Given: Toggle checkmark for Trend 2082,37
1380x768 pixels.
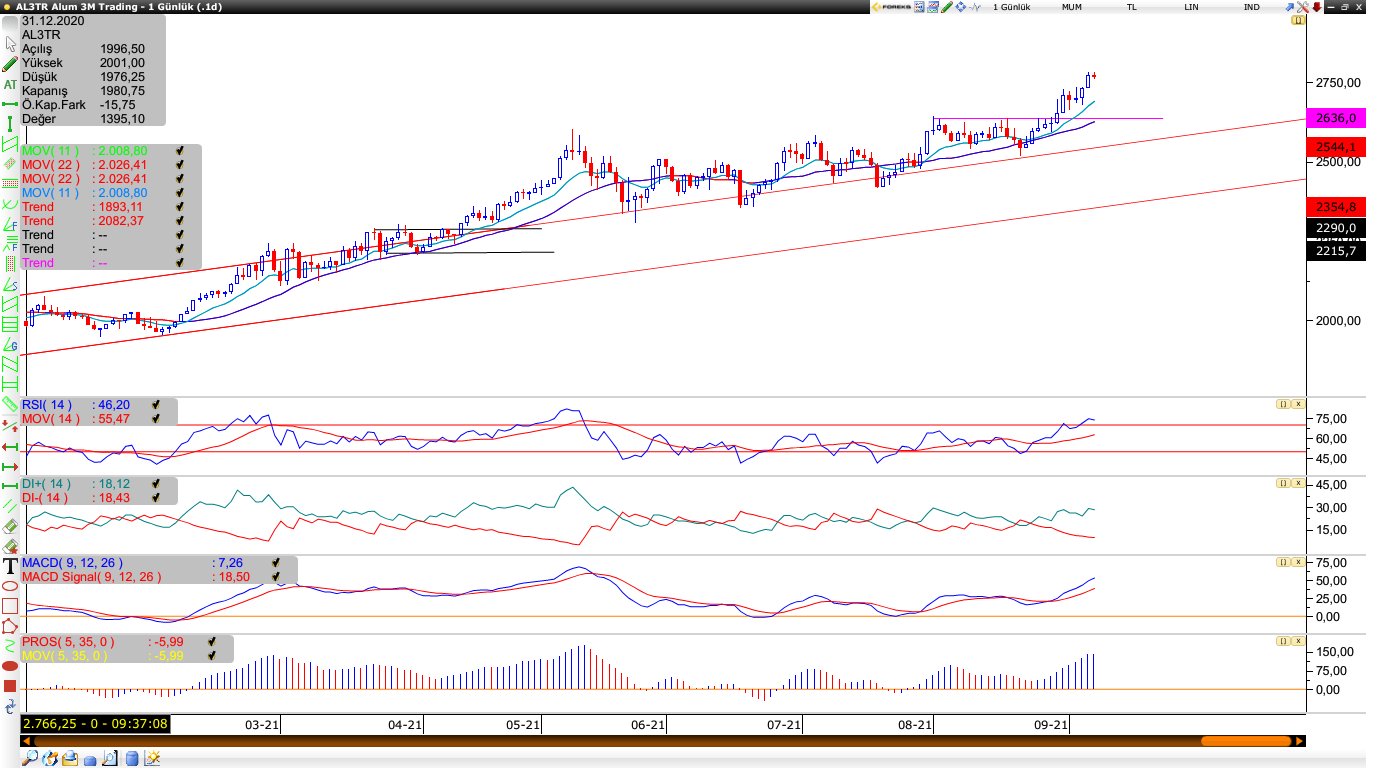Looking at the screenshot, I should (181, 220).
